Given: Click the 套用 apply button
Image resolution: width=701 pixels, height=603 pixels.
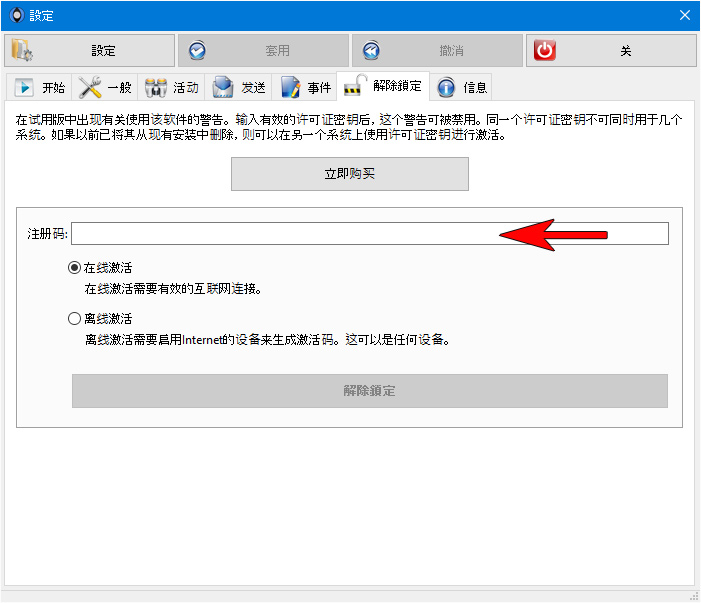Looking at the screenshot, I should 263,51.
